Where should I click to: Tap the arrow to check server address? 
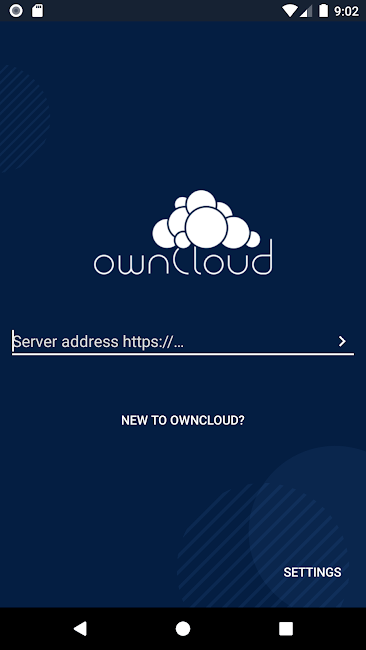[x=342, y=341]
